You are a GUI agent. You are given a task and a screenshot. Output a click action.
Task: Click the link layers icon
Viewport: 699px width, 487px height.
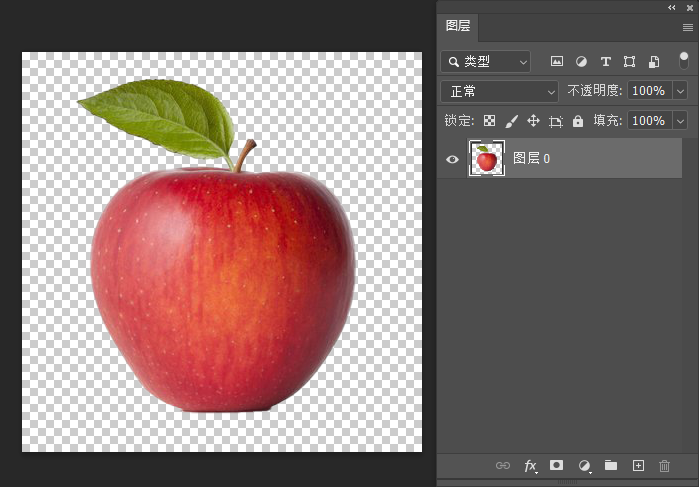(503, 466)
